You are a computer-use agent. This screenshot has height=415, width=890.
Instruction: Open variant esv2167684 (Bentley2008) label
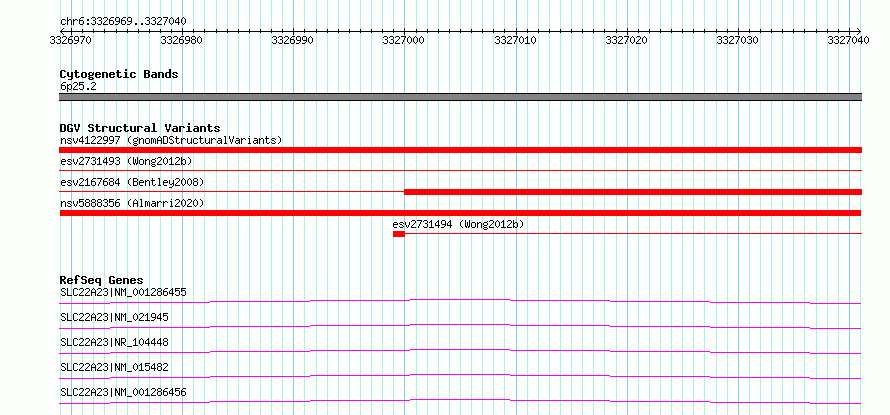(x=132, y=182)
